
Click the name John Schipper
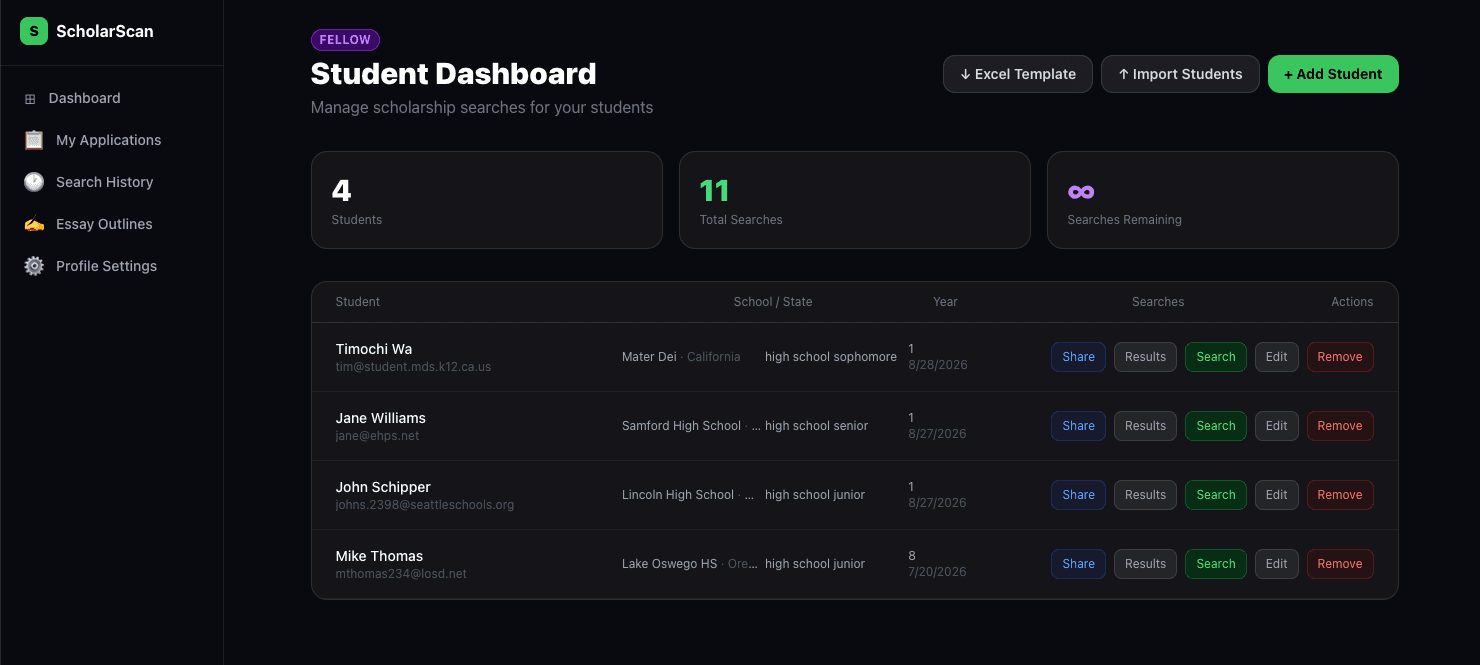coord(383,487)
